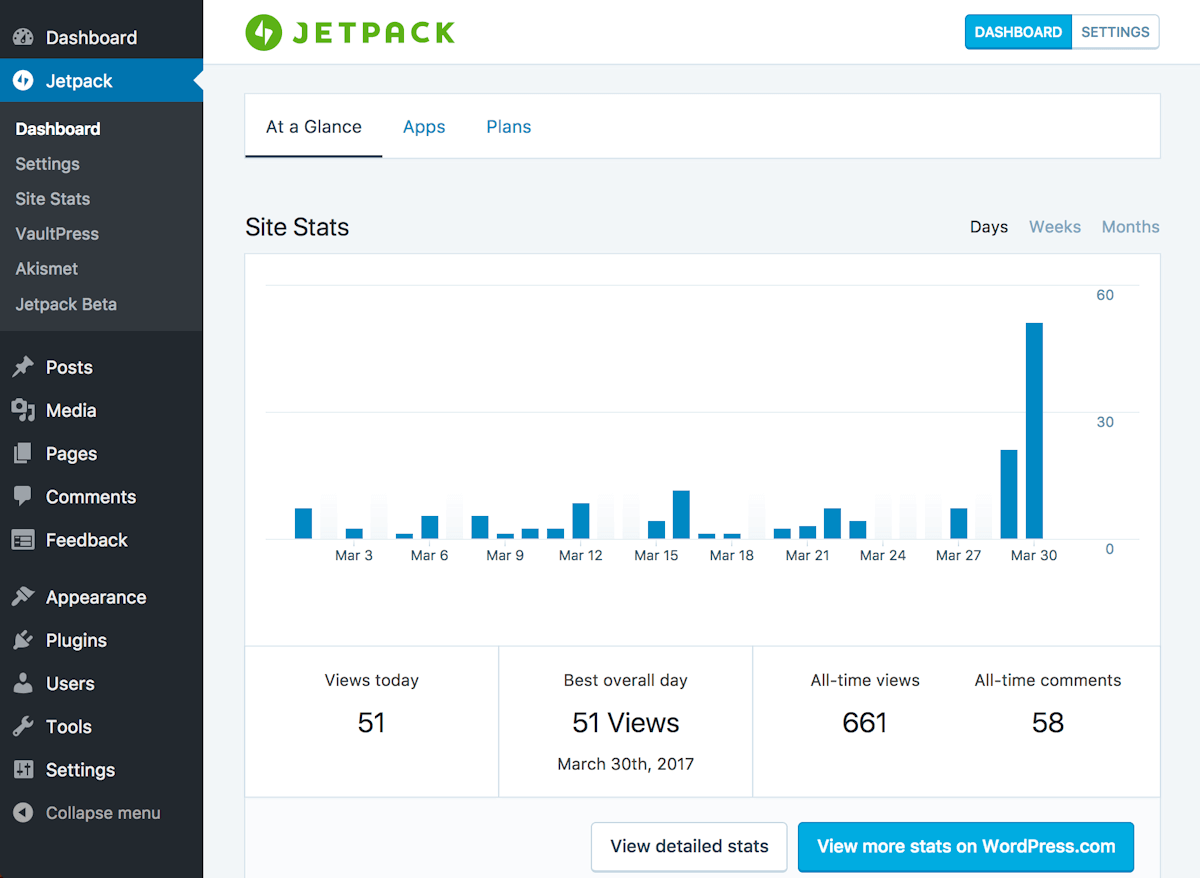1200x878 pixels.
Task: Click View more stats on WordPress.com
Action: pos(966,847)
